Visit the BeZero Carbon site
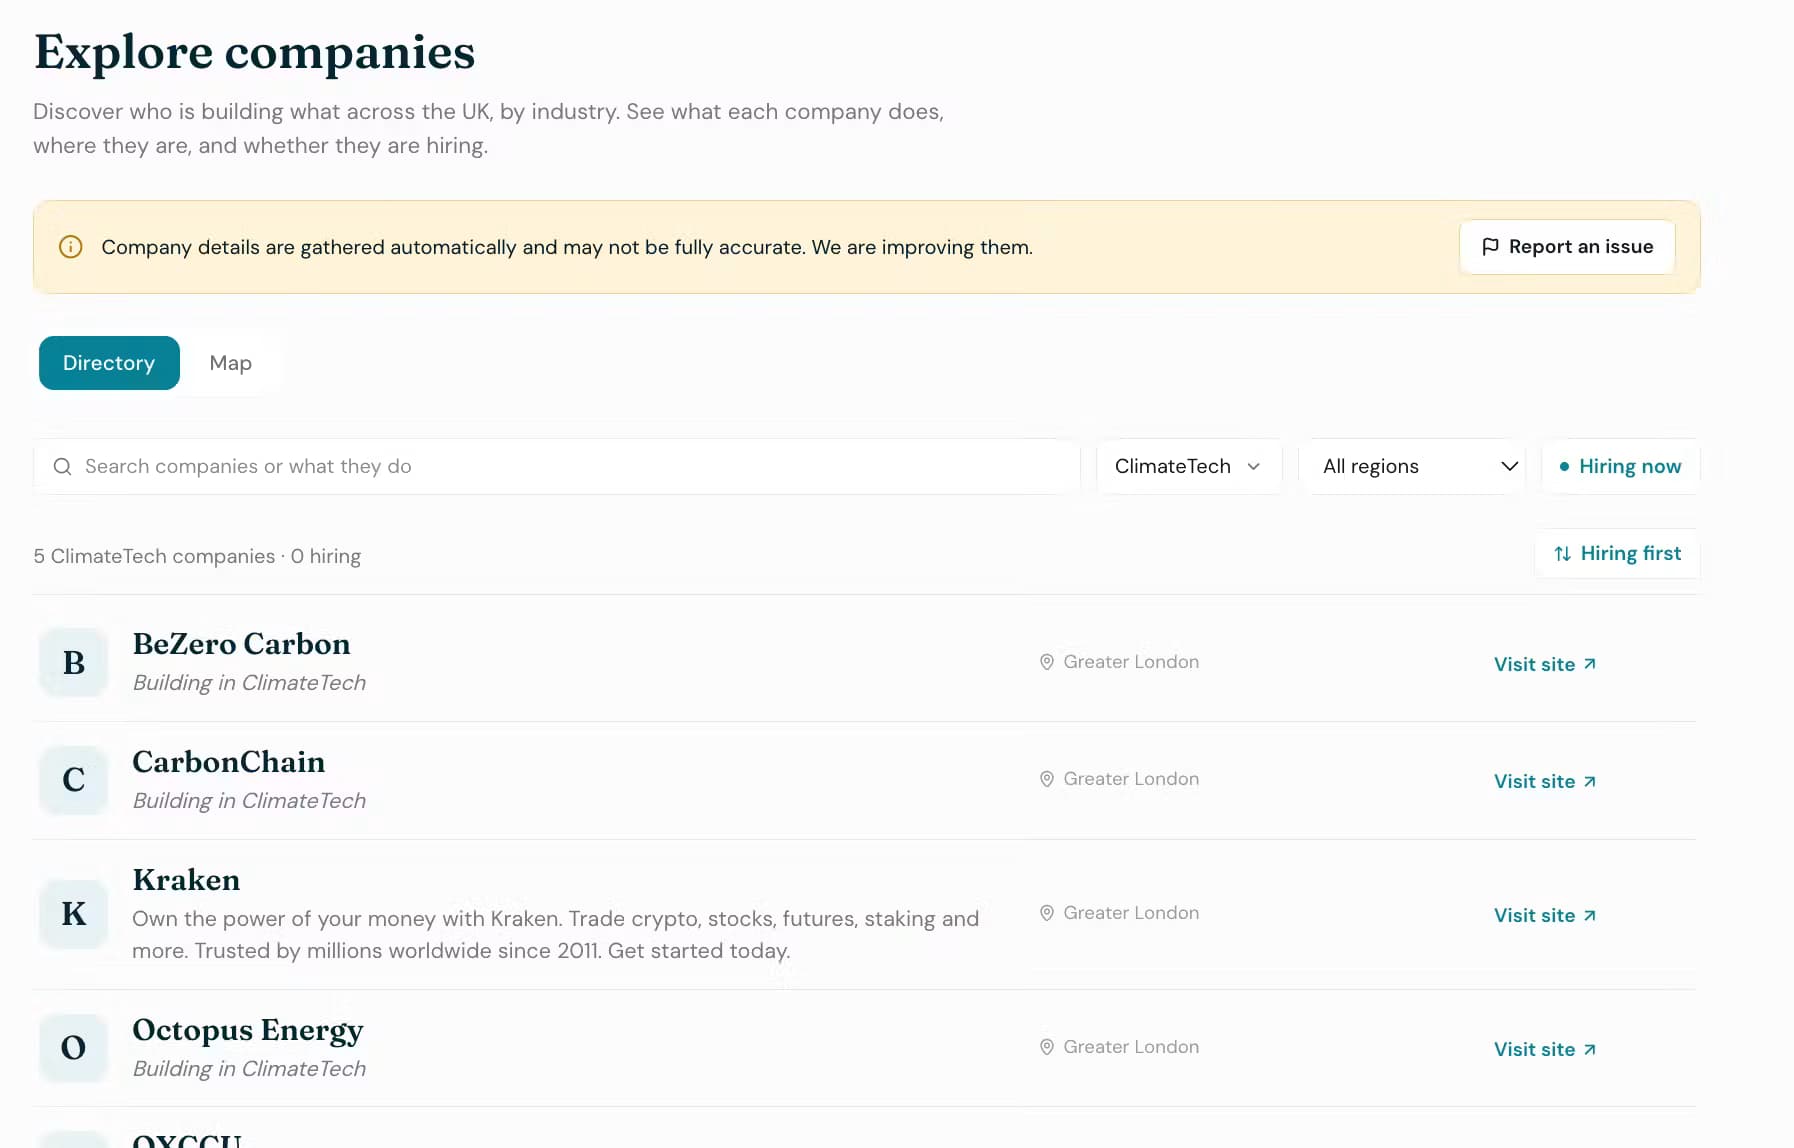The width and height of the screenshot is (1794, 1148). [1545, 664]
